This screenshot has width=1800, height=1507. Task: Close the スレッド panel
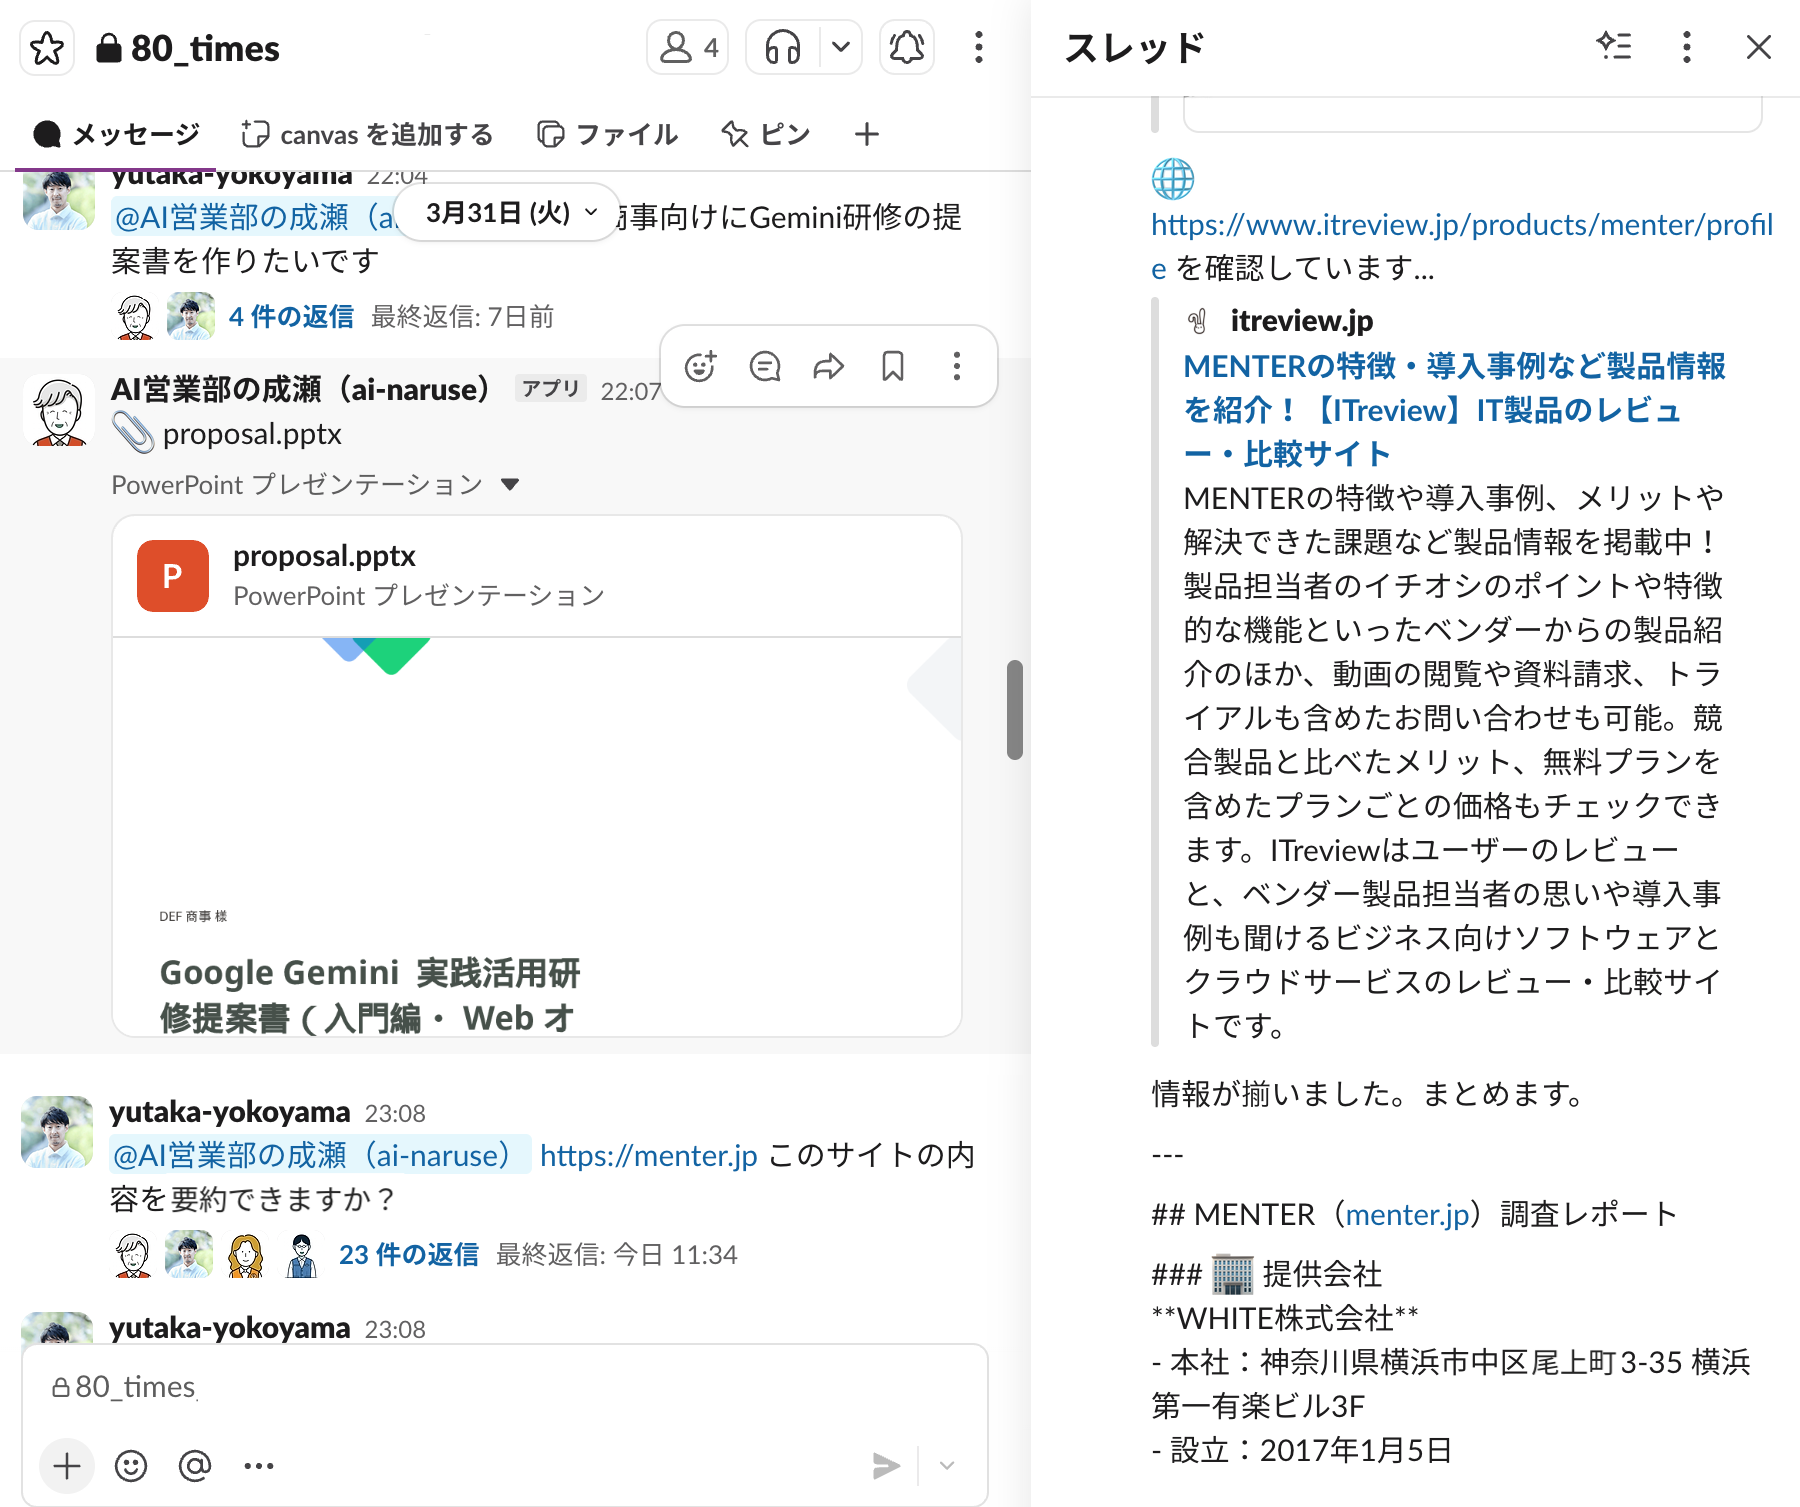(x=1759, y=47)
